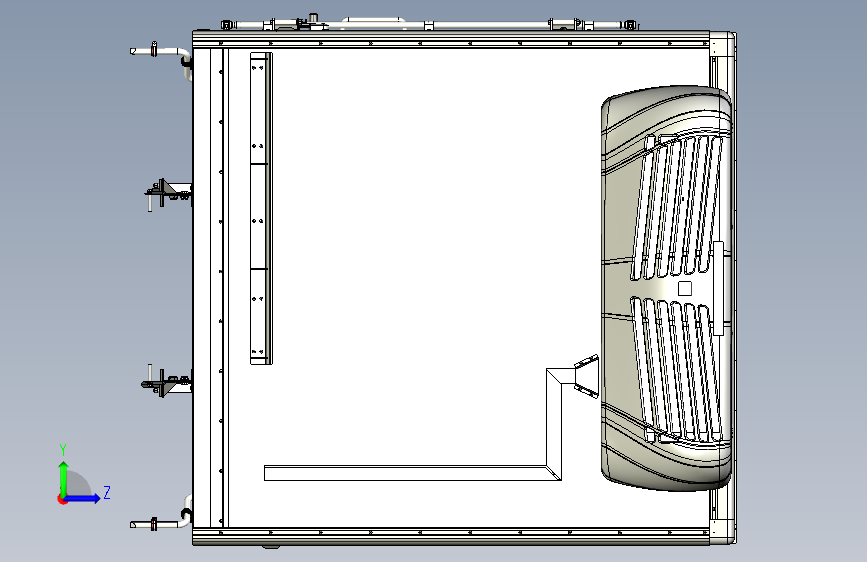Select the bottom frame profile of the cabinet
The image size is (867, 562).
pyautogui.click(x=451, y=536)
